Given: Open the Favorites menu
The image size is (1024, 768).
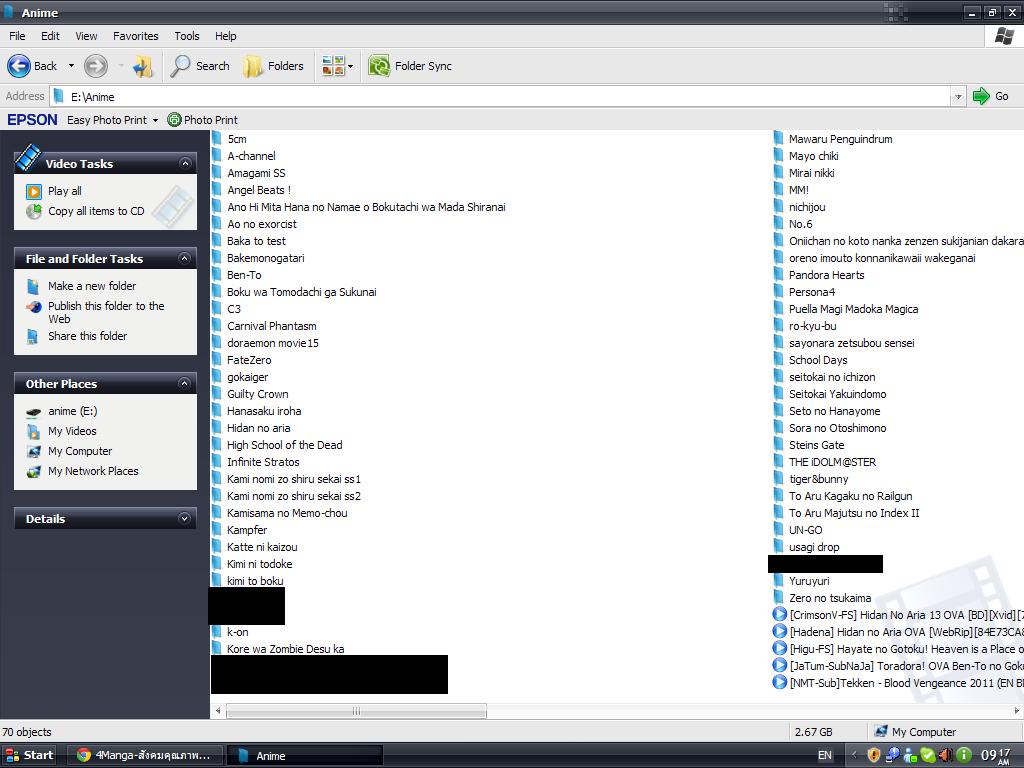Looking at the screenshot, I should (x=136, y=36).
